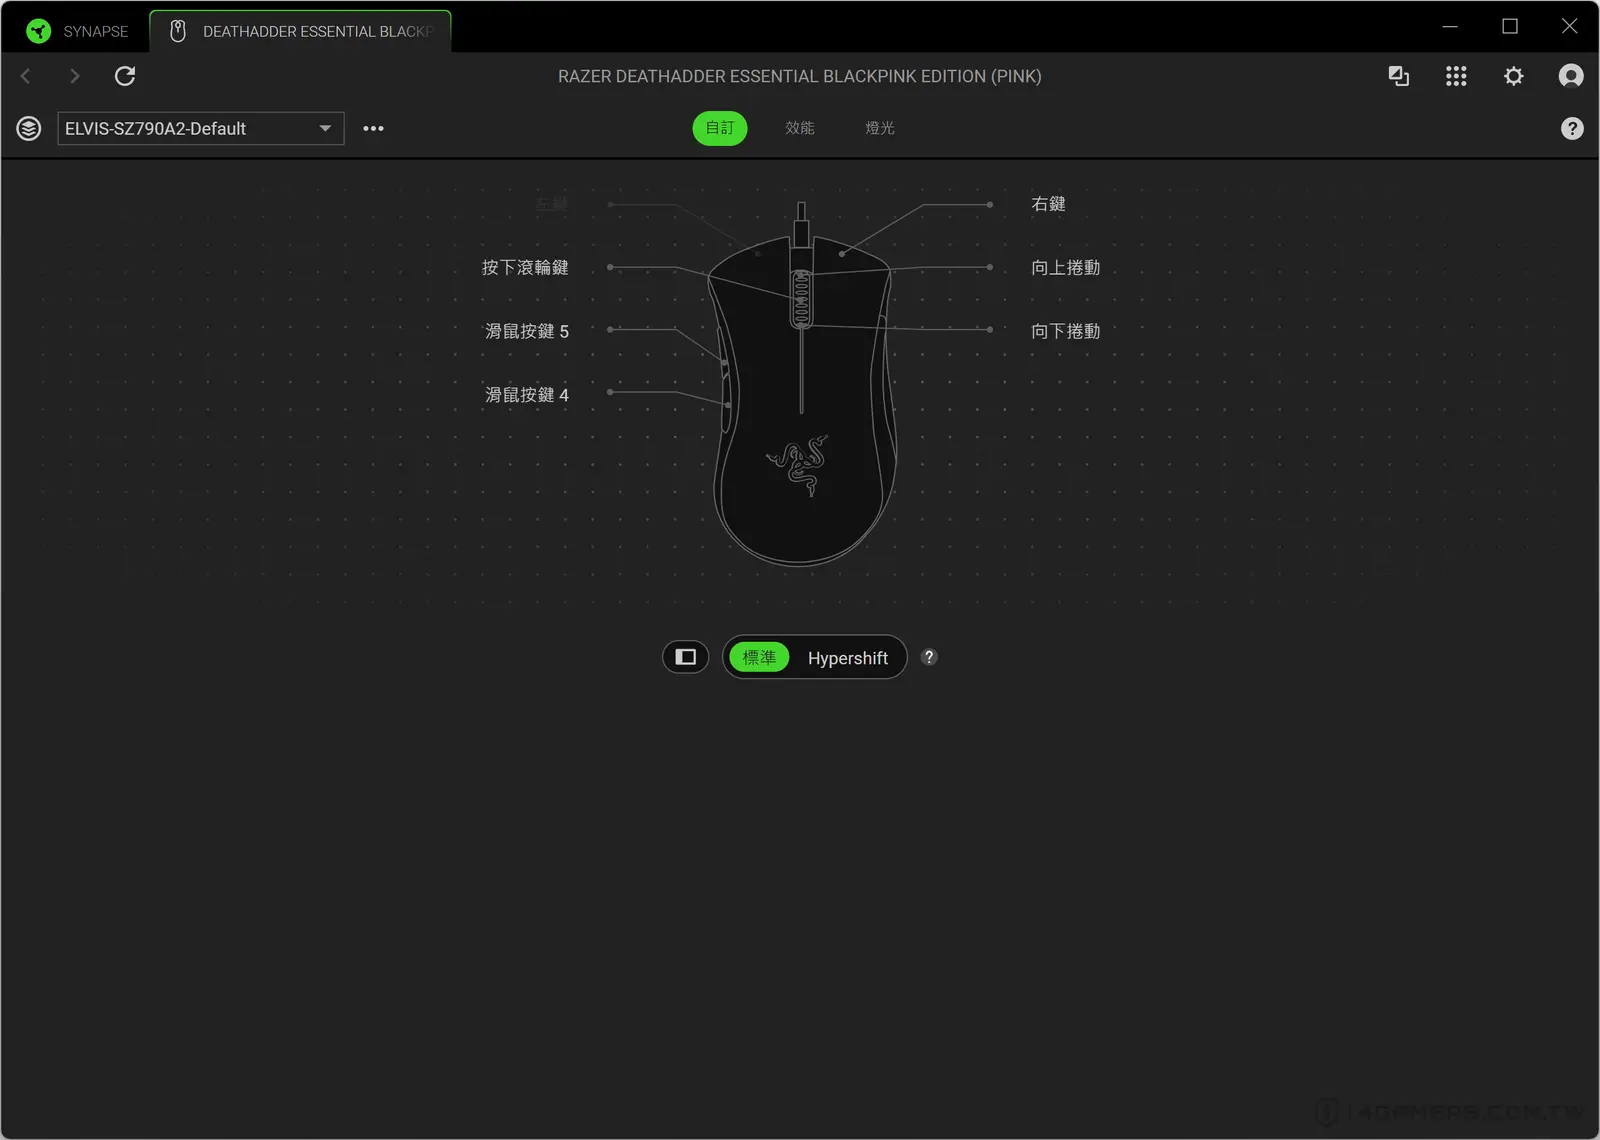This screenshot has height=1140, width=1600.
Task: Toggle the sidebar panel view icon
Action: [686, 657]
